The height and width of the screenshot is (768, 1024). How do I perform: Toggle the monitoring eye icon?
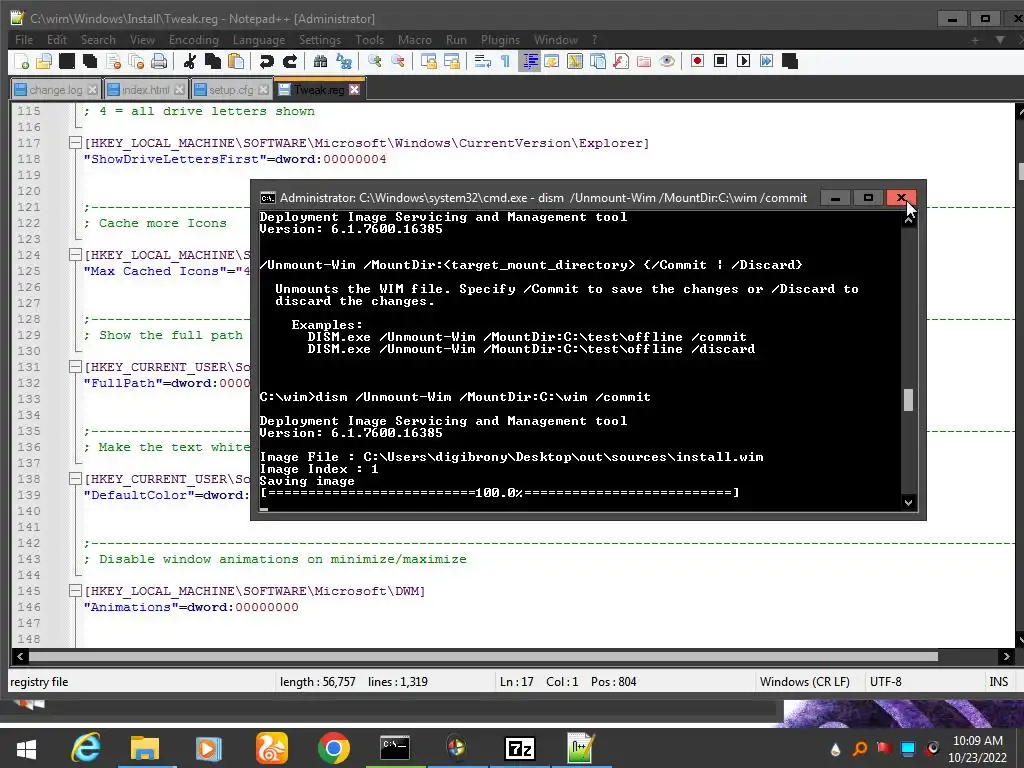pos(667,61)
